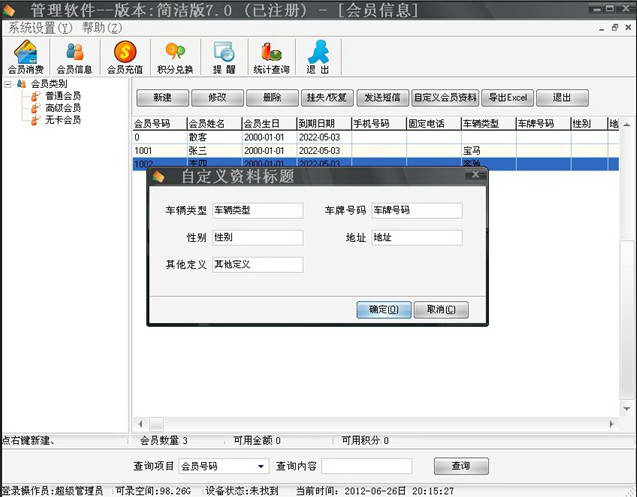This screenshot has width=637, height=497.
Task: Open the 帮助(Z) menu
Action: [x=102, y=28]
